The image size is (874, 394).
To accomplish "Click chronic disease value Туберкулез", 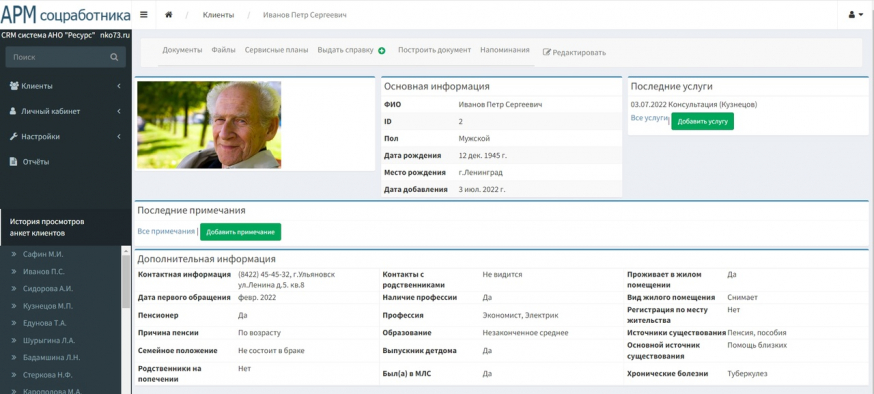I will point(747,373).
